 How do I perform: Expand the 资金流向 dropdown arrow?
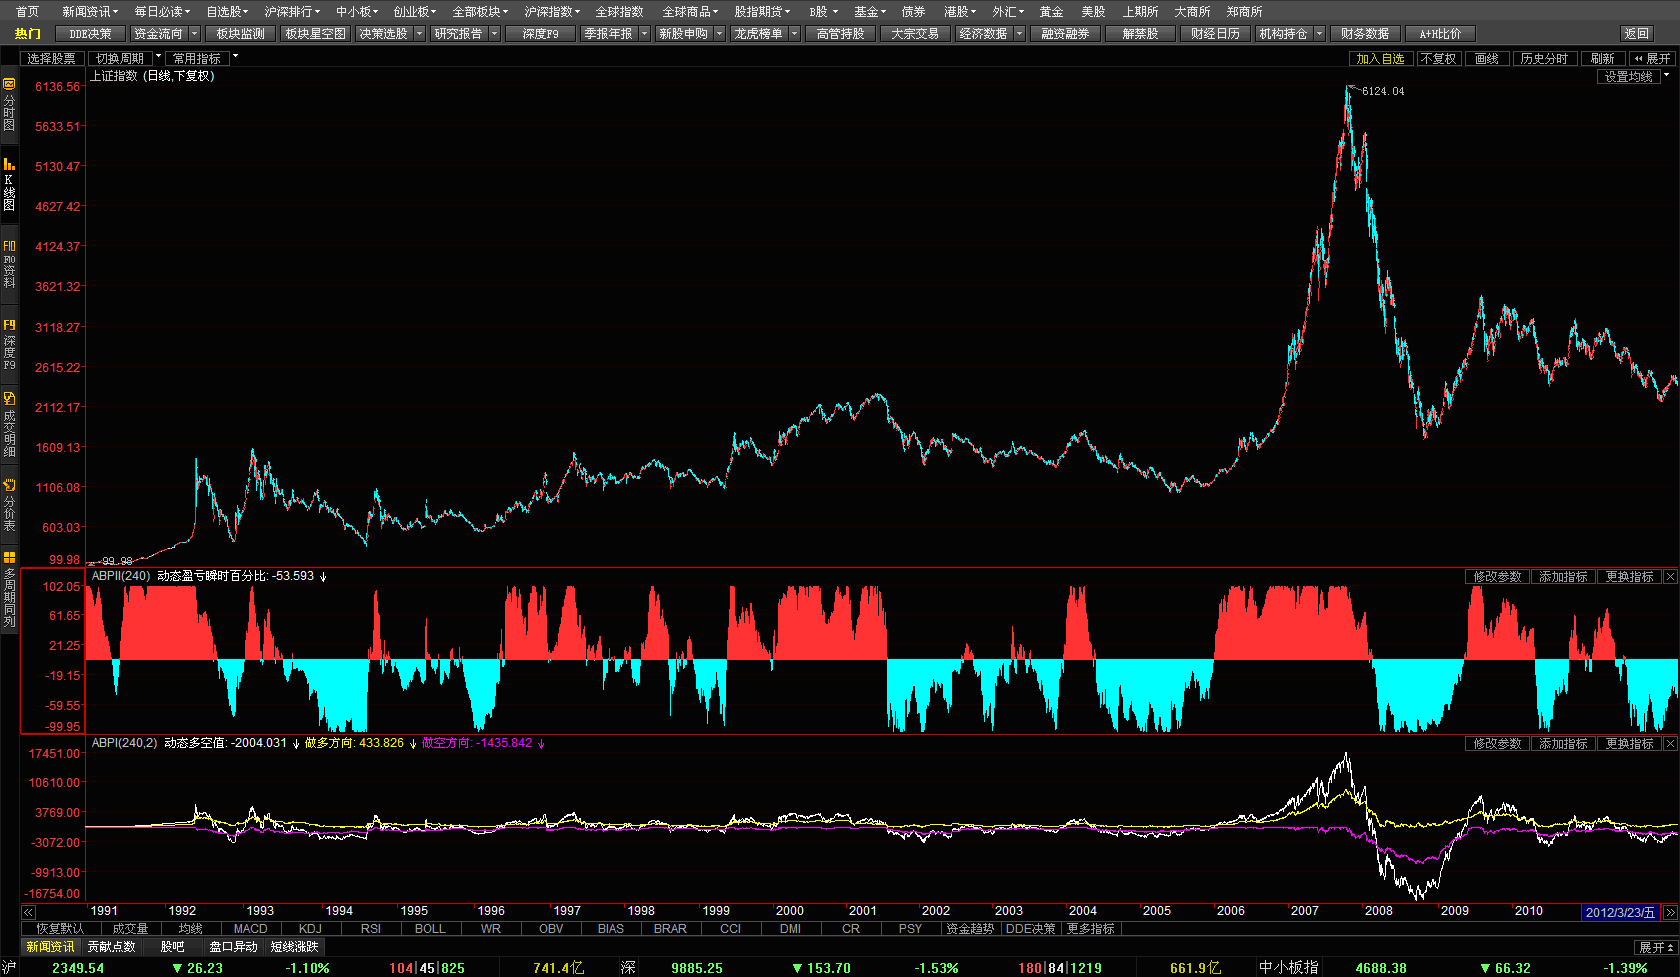195,34
